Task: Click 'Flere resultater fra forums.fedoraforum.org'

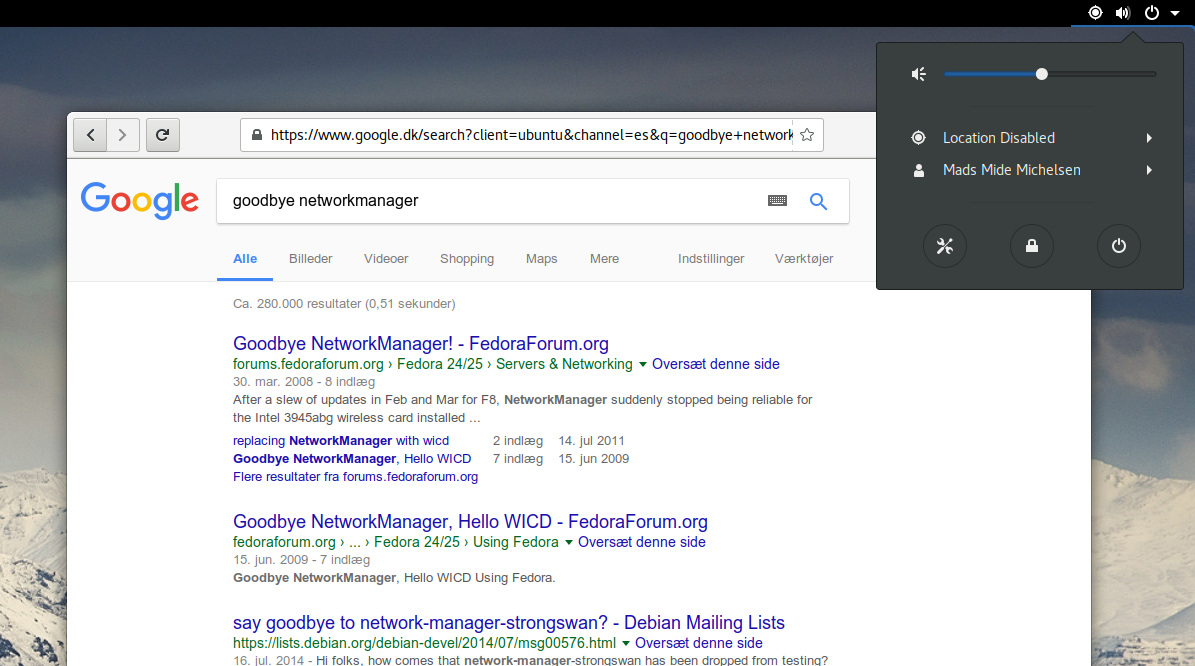Action: [x=355, y=477]
